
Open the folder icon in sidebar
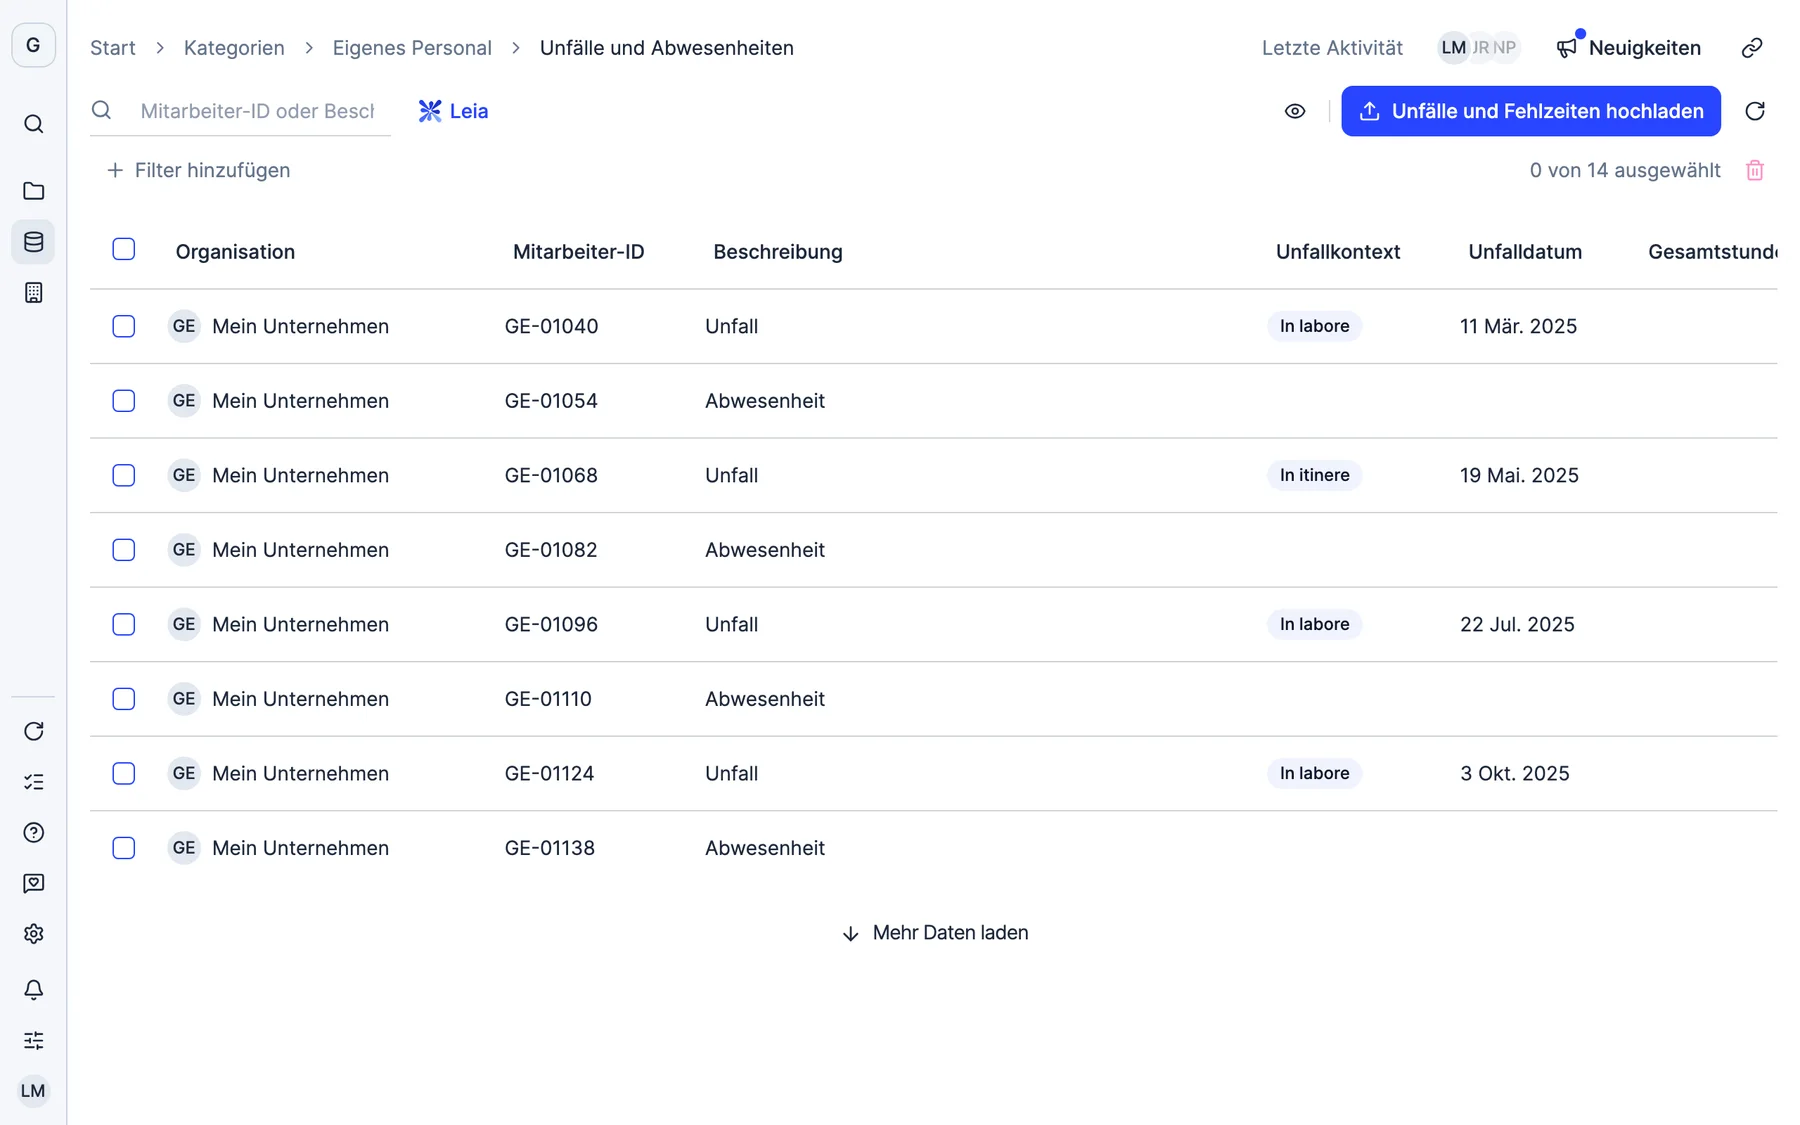coord(33,190)
